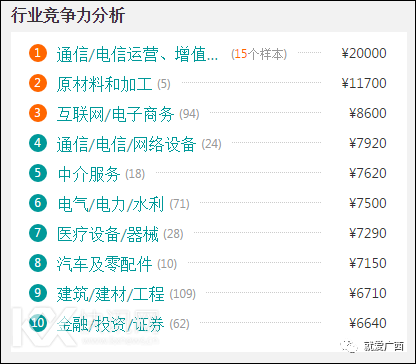This screenshot has width=416, height=364.
Task: Open 汽车及零配件 industry link
Action: click(105, 264)
